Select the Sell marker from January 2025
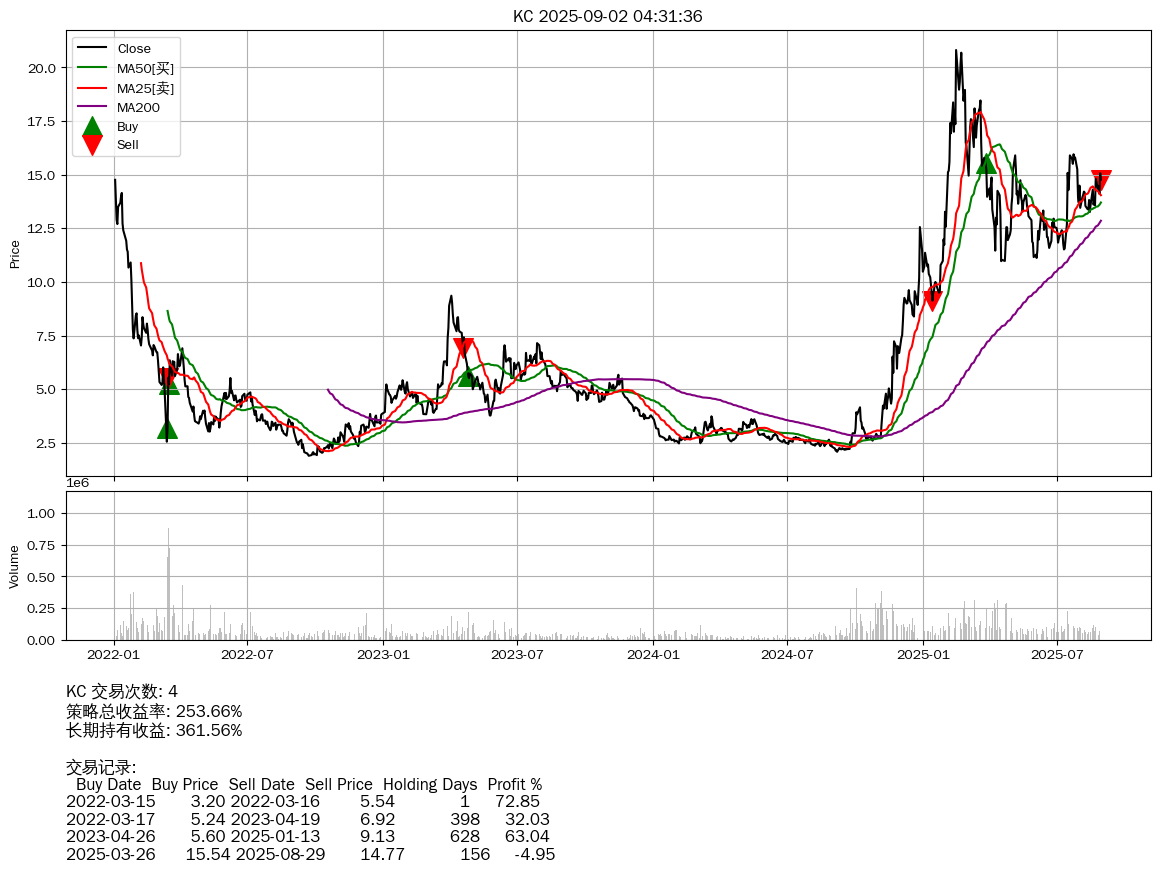 point(932,297)
